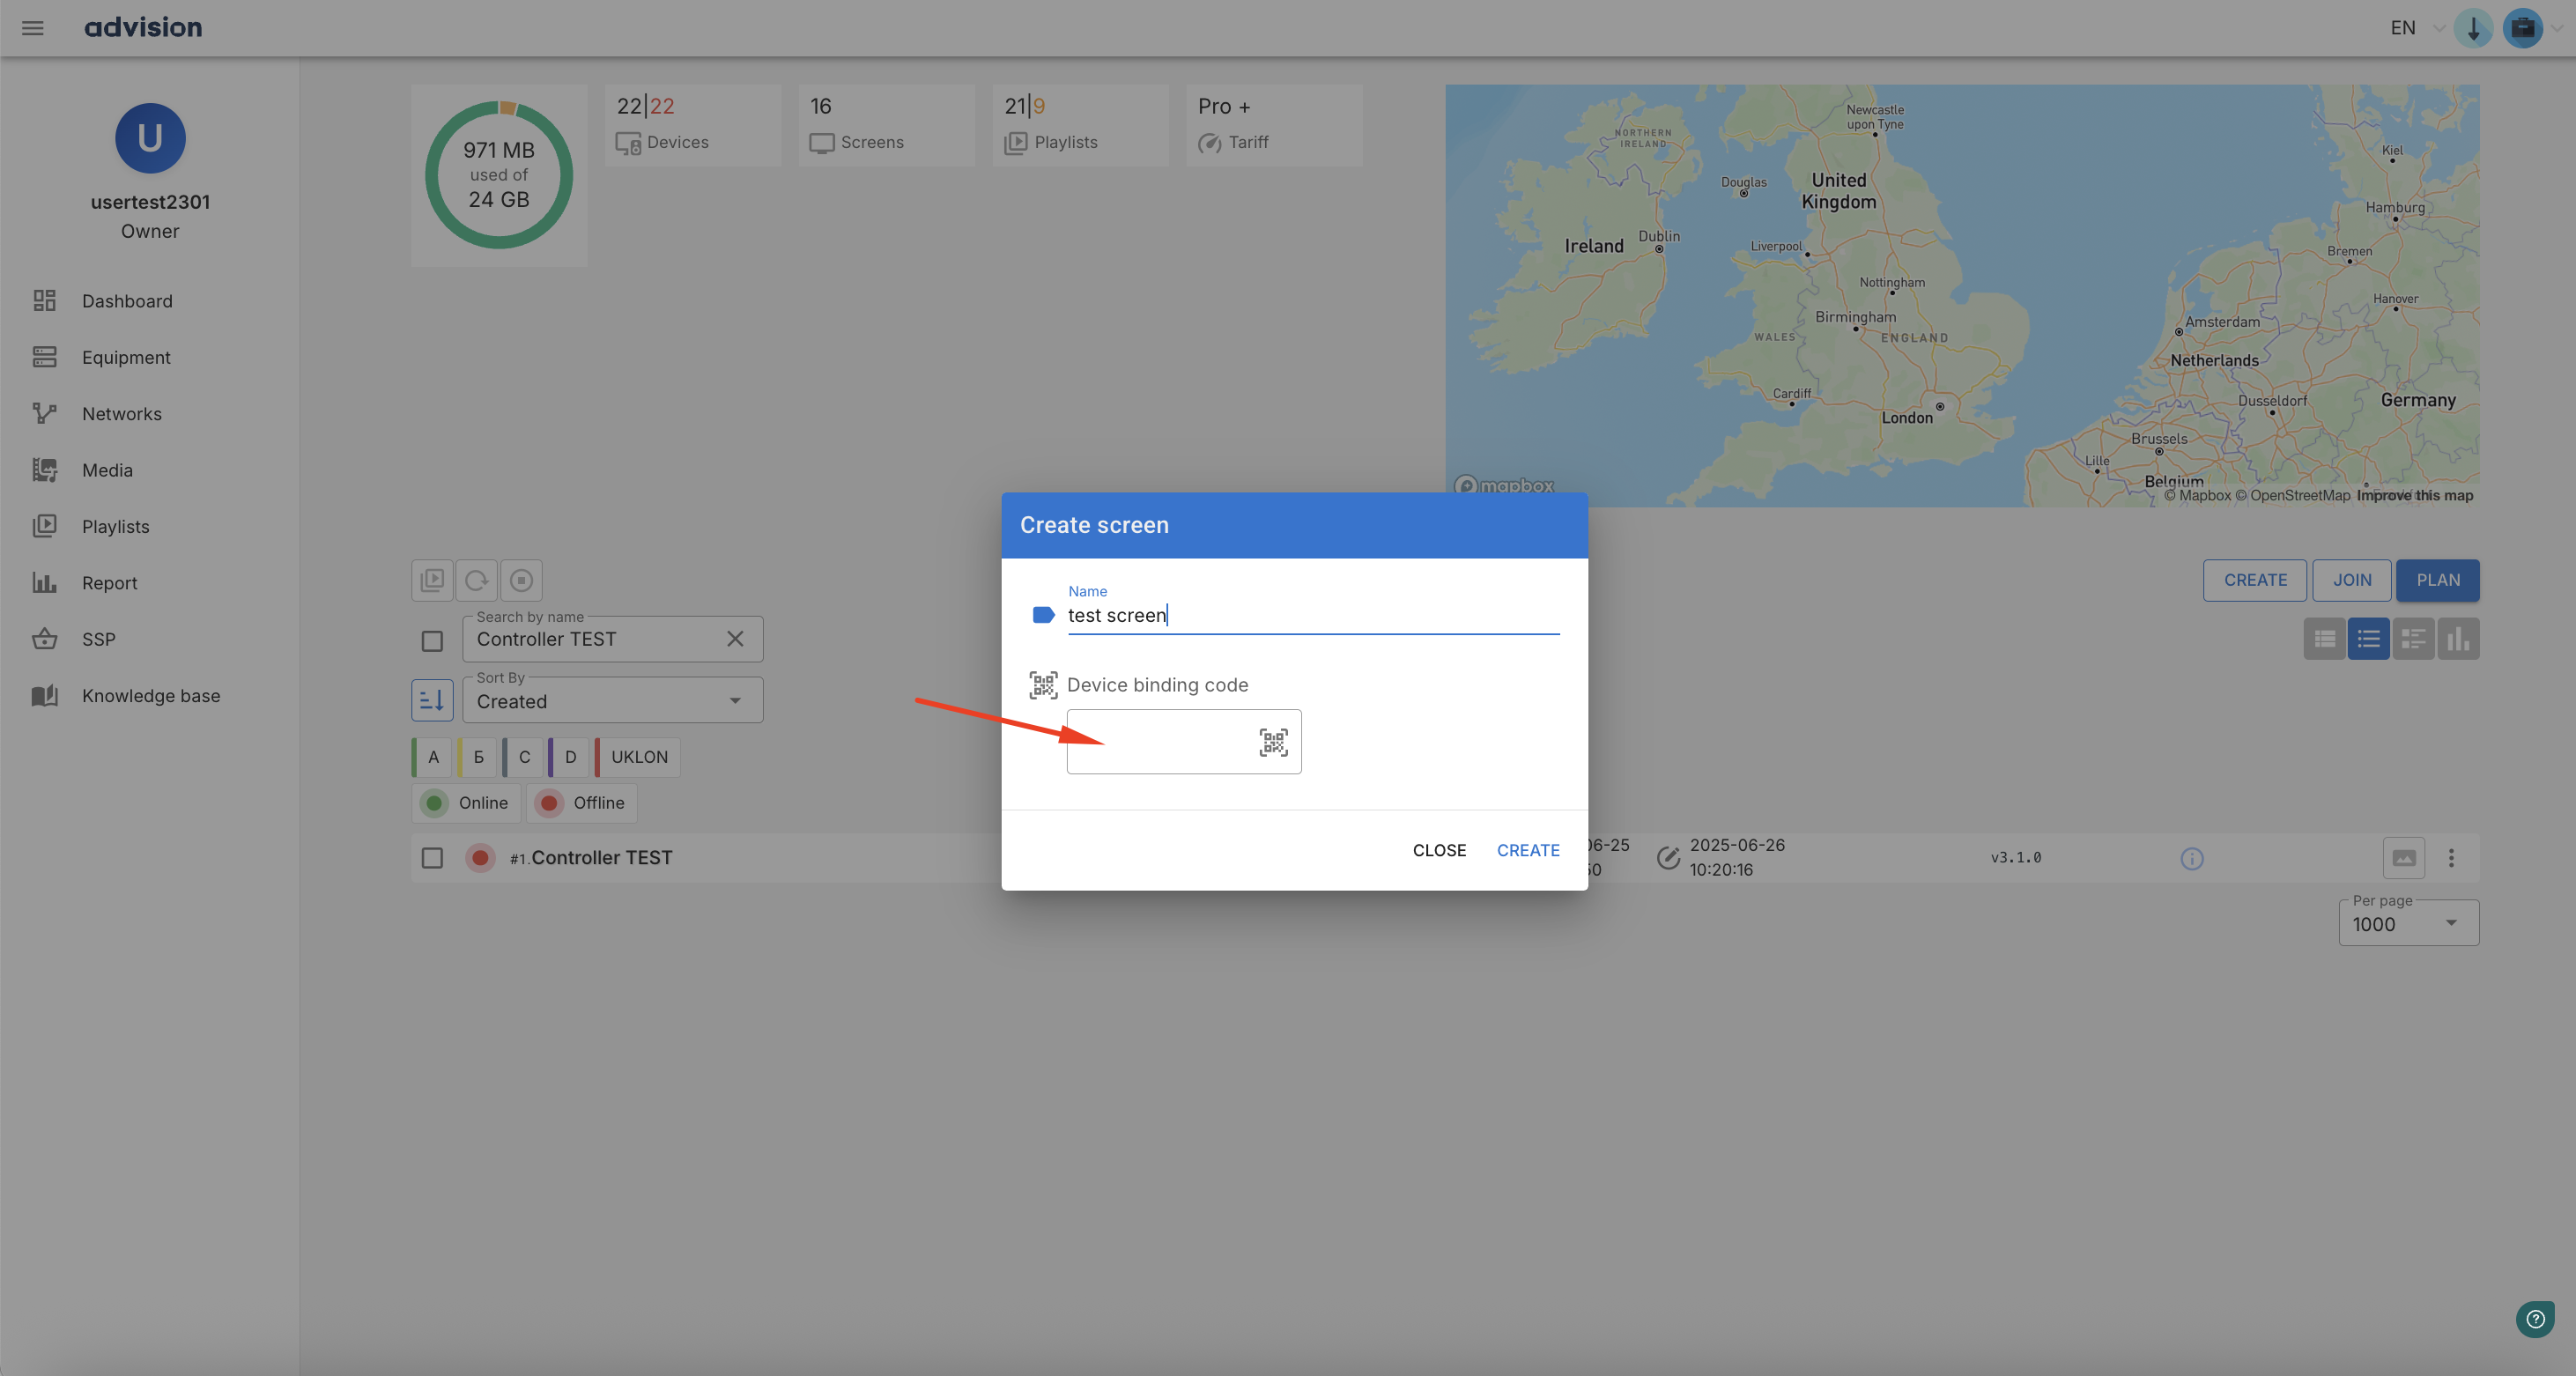This screenshot has height=1376, width=2576.
Task: Check the select-all checkbox beside search
Action: [432, 641]
